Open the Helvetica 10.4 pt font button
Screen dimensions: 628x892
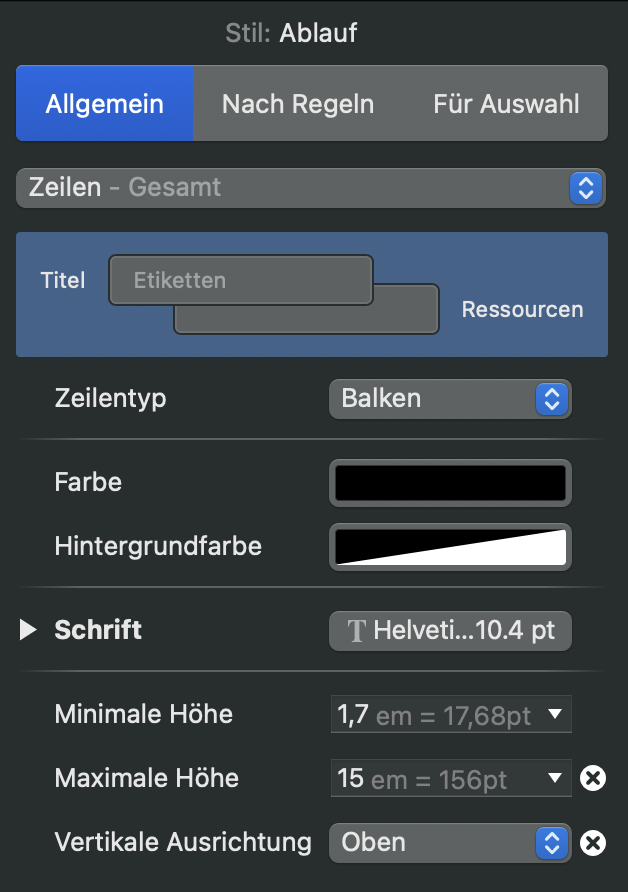450,630
